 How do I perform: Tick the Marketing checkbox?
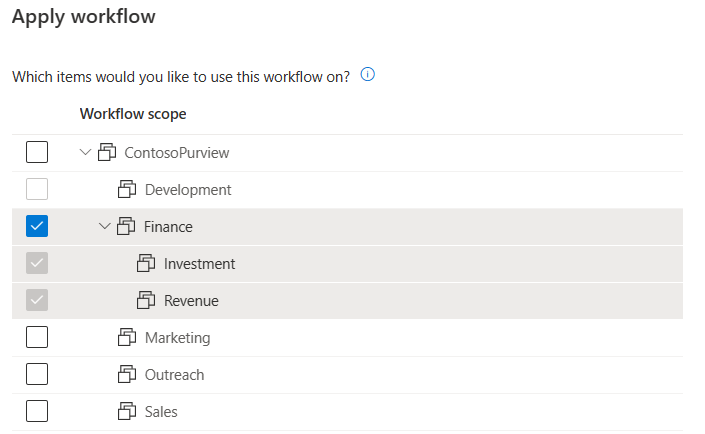coord(37,337)
